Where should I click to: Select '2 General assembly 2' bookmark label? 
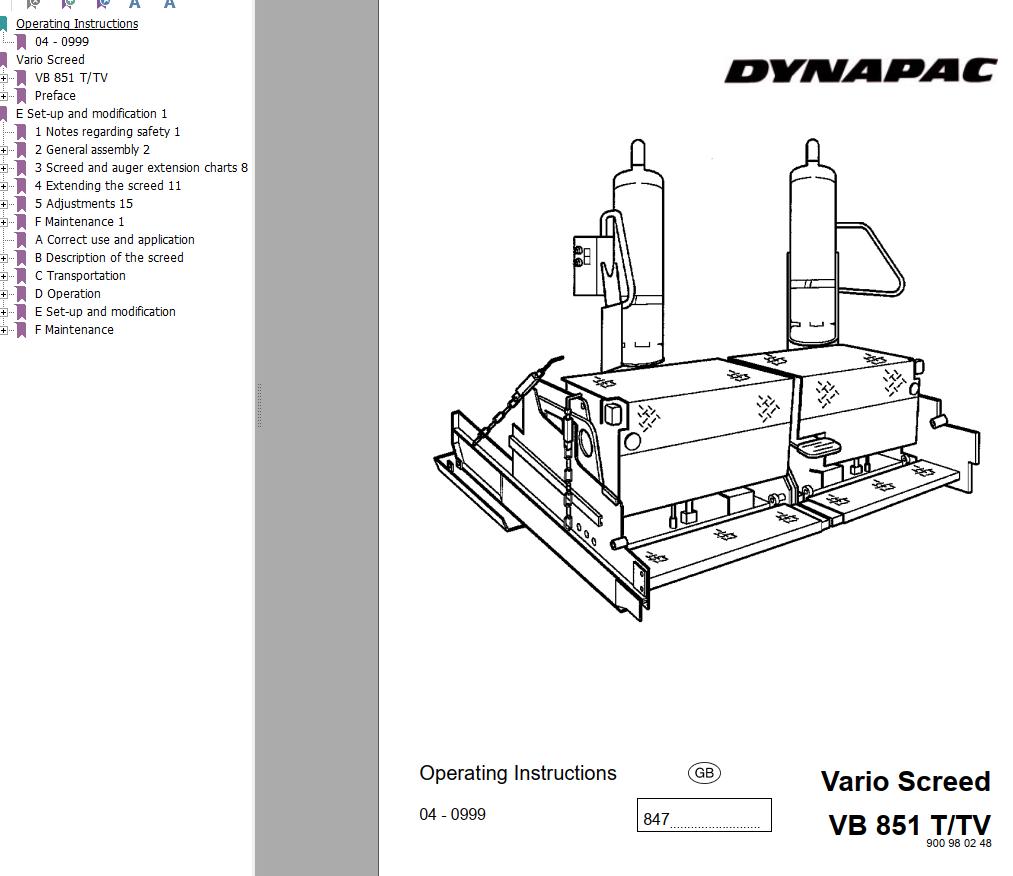(92, 149)
